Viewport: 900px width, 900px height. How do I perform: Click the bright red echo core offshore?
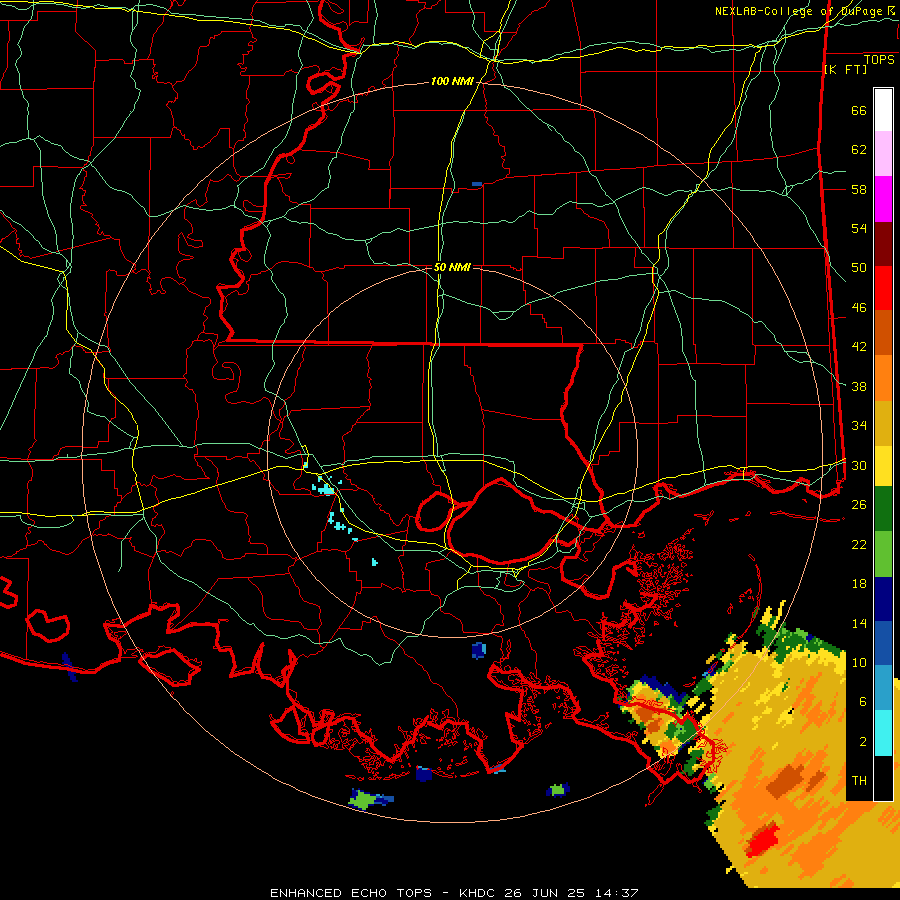763,839
